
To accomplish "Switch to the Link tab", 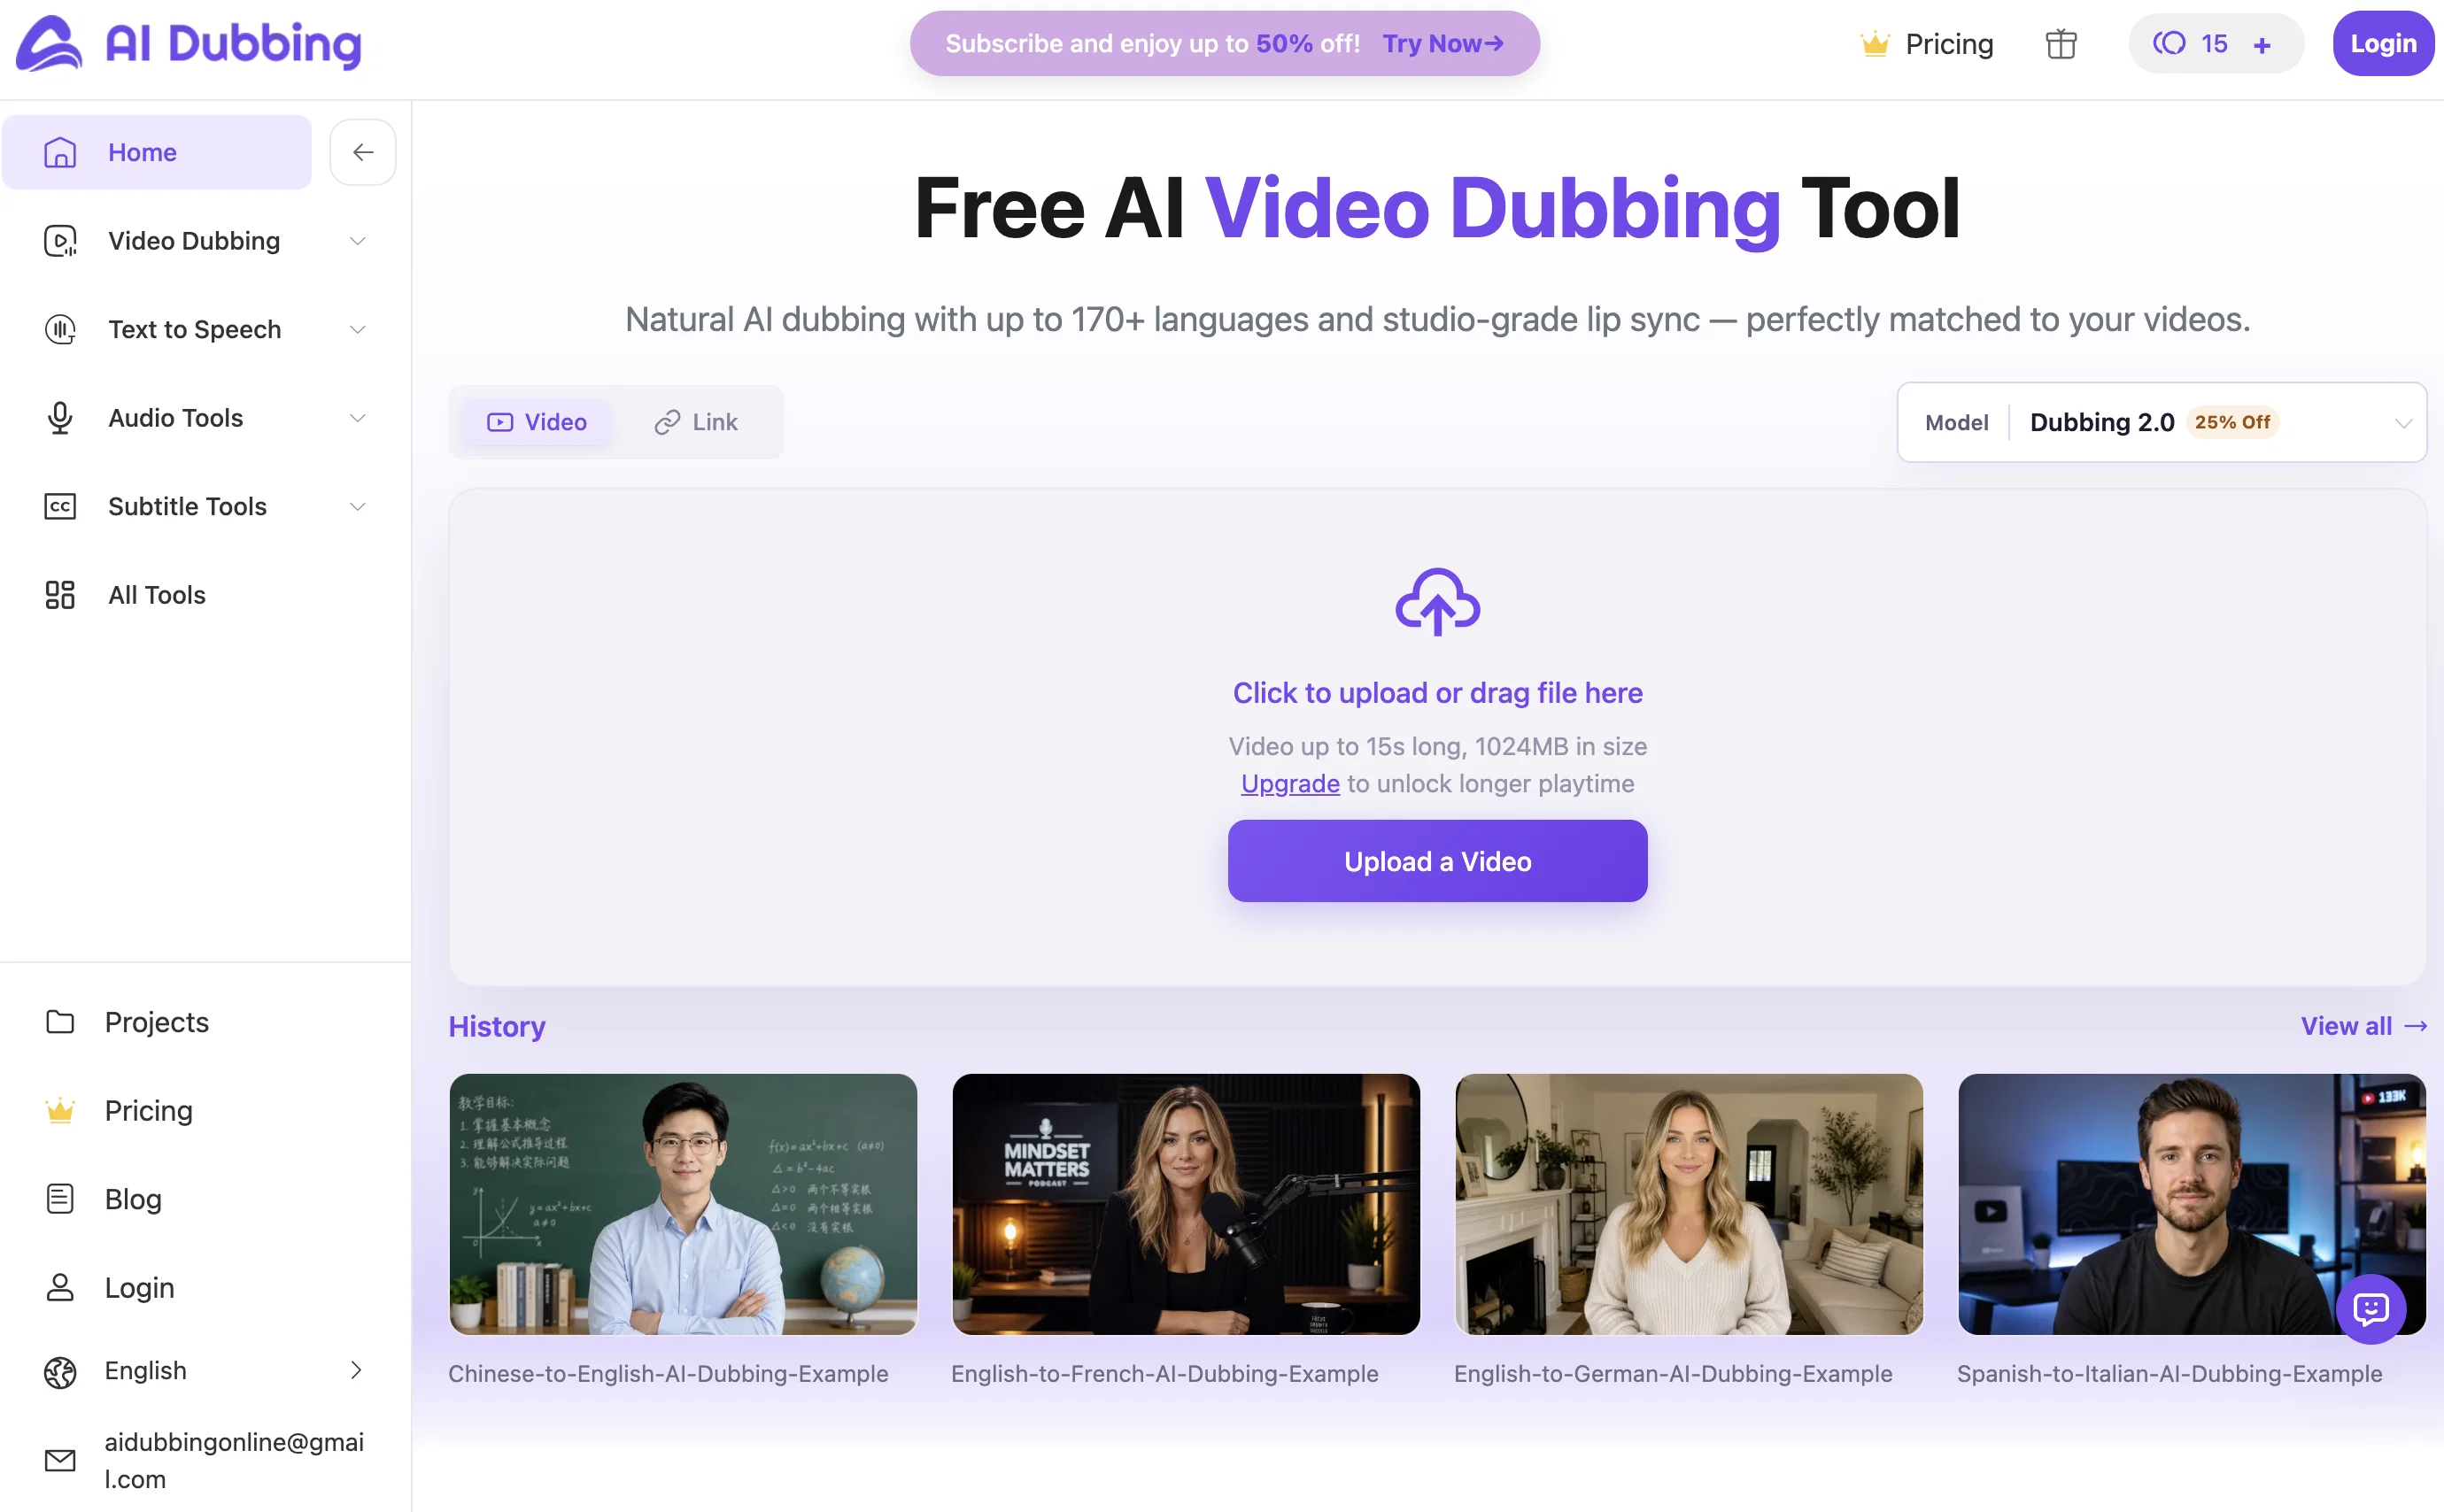I will coord(697,422).
